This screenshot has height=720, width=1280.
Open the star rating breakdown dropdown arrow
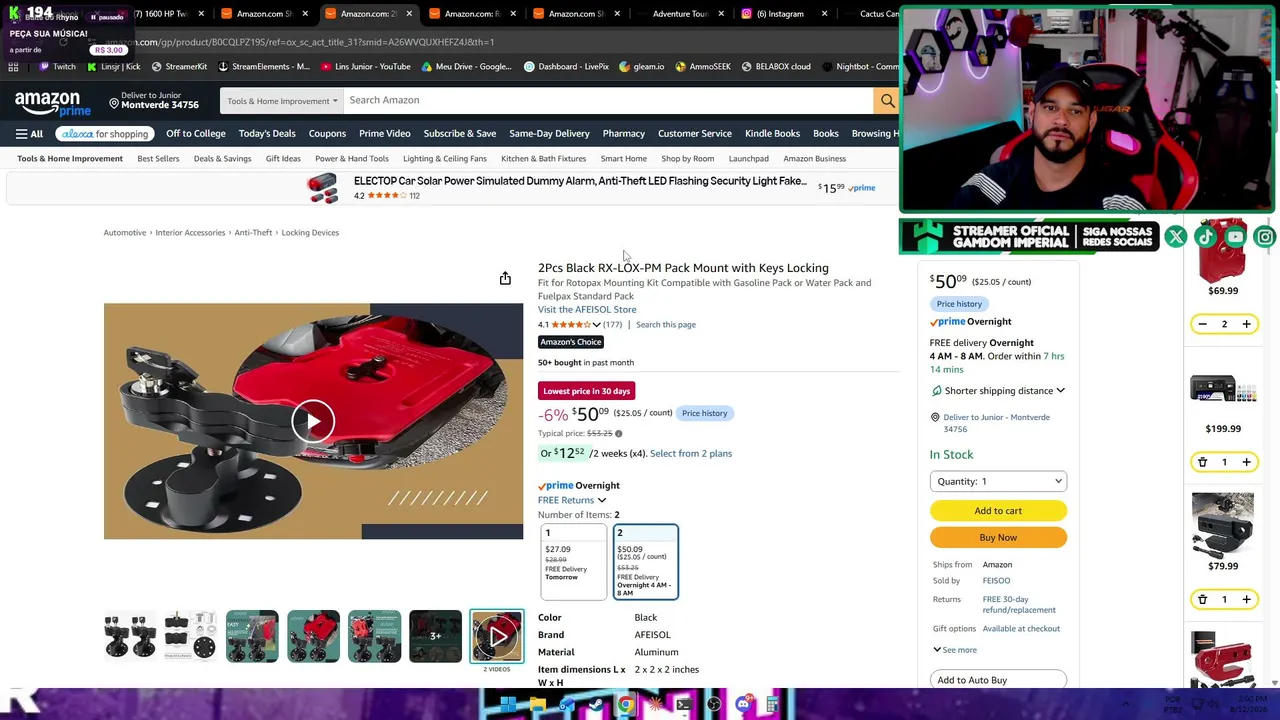click(596, 325)
